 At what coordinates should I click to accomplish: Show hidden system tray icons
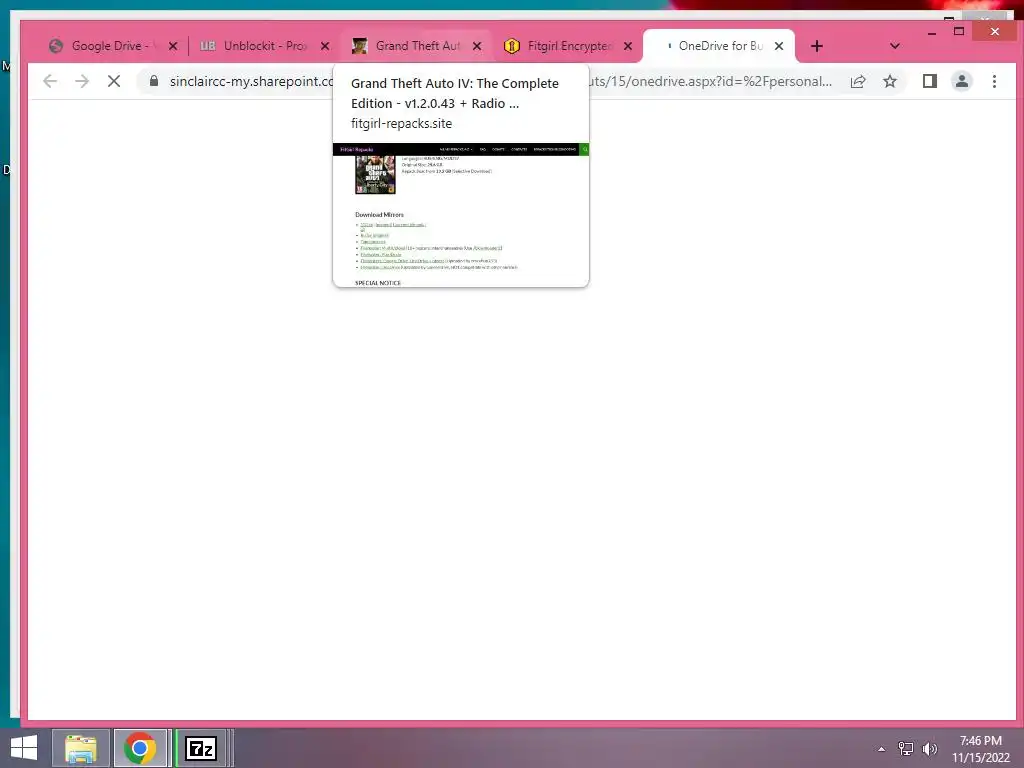tap(882, 749)
